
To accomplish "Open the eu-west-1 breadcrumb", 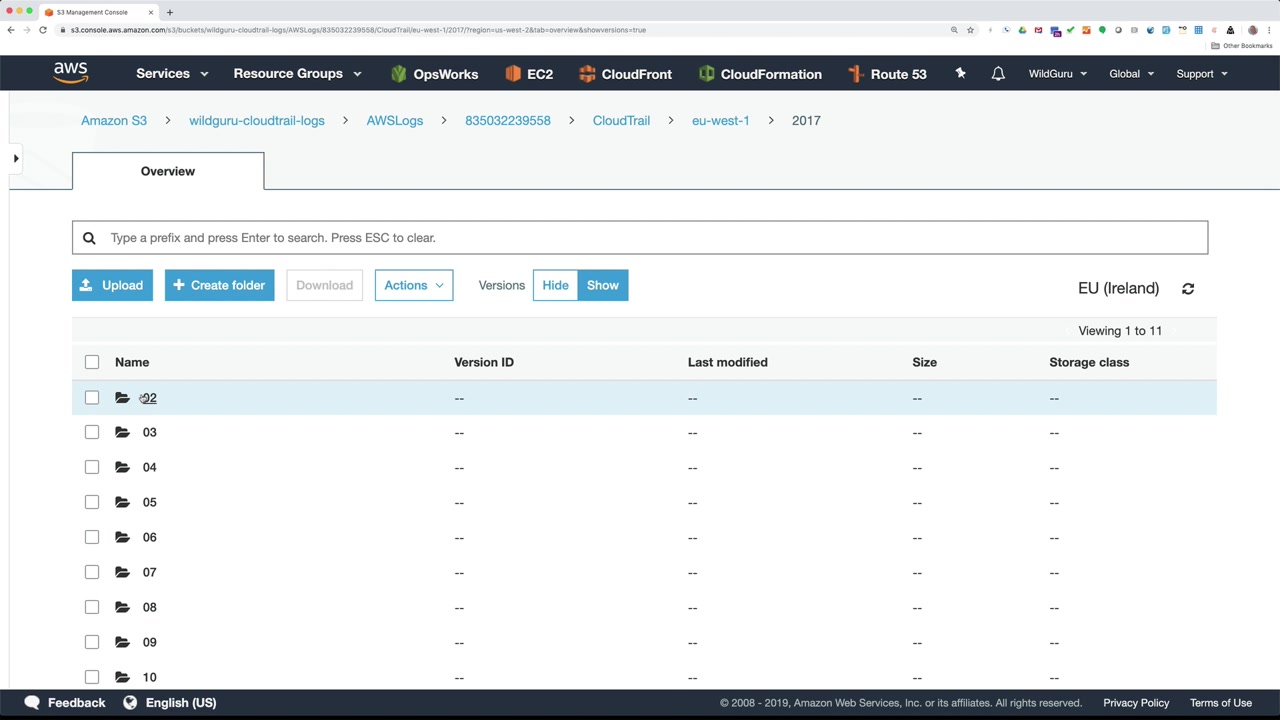I will (x=721, y=120).
